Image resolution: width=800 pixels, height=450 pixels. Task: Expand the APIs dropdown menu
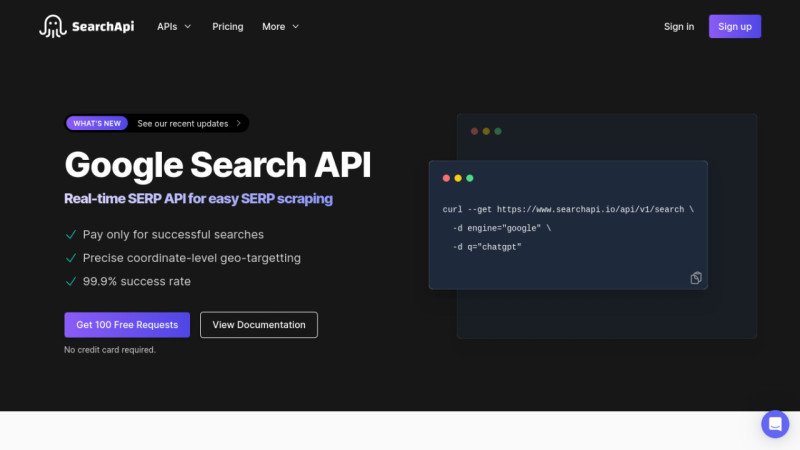[x=174, y=27]
